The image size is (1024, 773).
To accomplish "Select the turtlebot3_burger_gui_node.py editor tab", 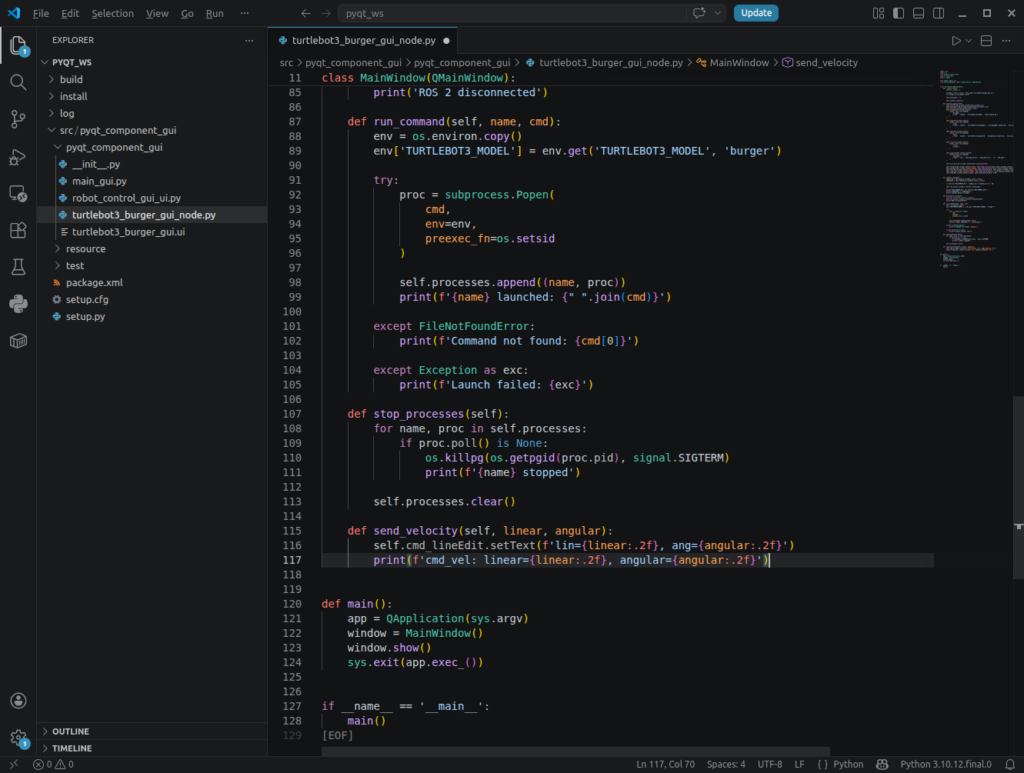I will pos(362,40).
